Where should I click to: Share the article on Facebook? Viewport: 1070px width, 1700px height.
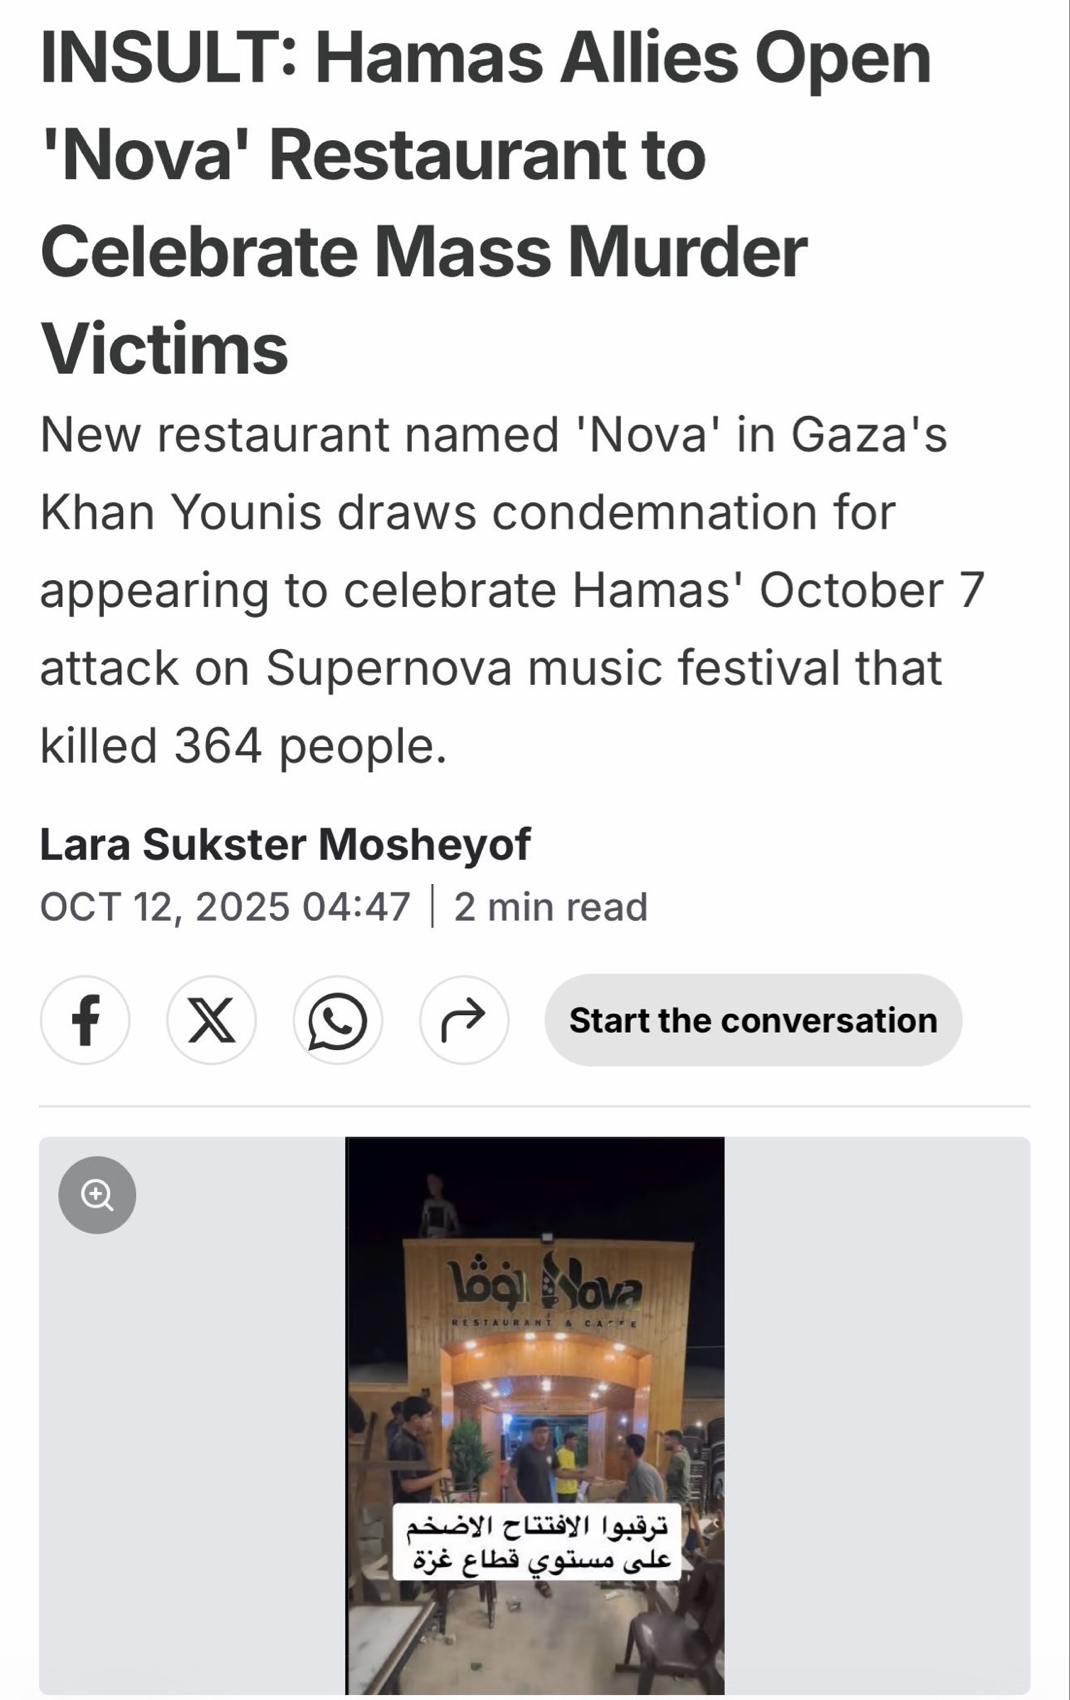coord(85,1020)
